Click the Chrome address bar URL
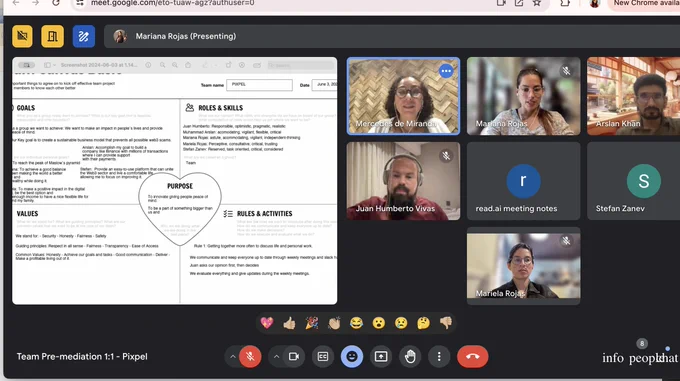This screenshot has height=381, width=680. 173,3
